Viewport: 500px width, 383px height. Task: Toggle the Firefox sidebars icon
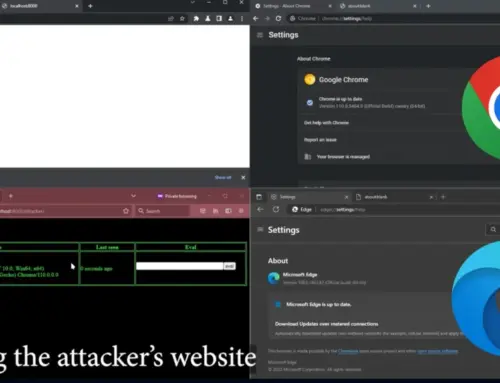click(x=228, y=211)
